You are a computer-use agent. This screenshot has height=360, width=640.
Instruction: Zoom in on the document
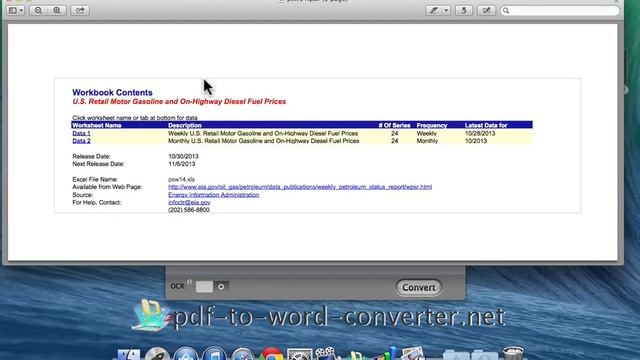(57, 10)
